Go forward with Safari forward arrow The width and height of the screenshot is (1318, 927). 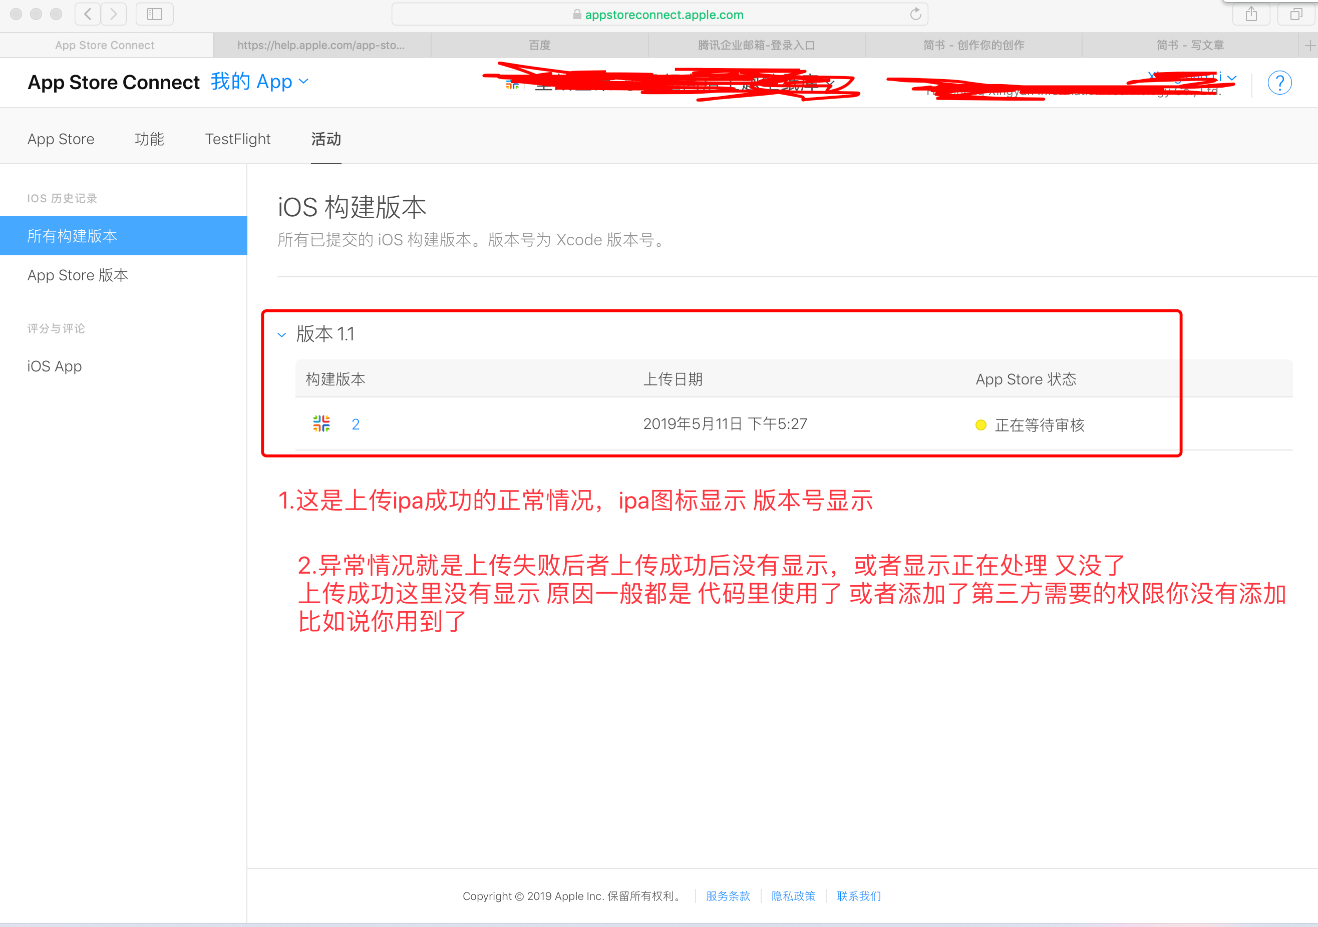pos(114,14)
